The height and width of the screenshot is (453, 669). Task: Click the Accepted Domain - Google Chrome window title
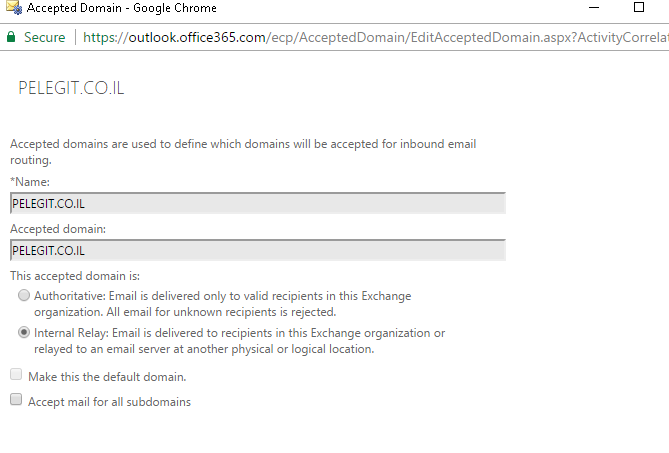point(122,8)
